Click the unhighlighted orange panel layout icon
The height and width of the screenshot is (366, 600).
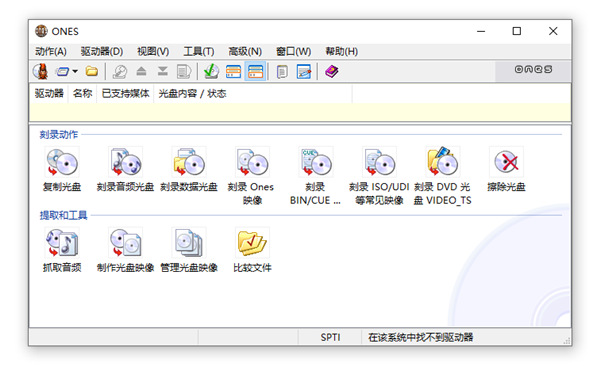[x=233, y=71]
